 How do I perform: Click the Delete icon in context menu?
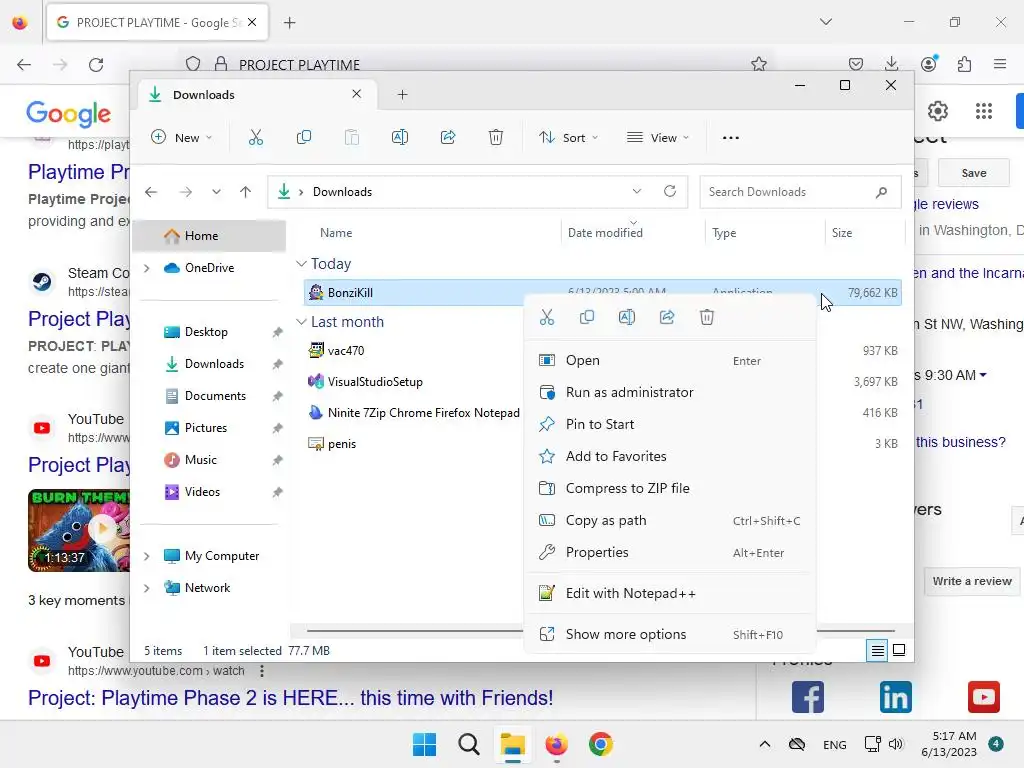click(707, 317)
